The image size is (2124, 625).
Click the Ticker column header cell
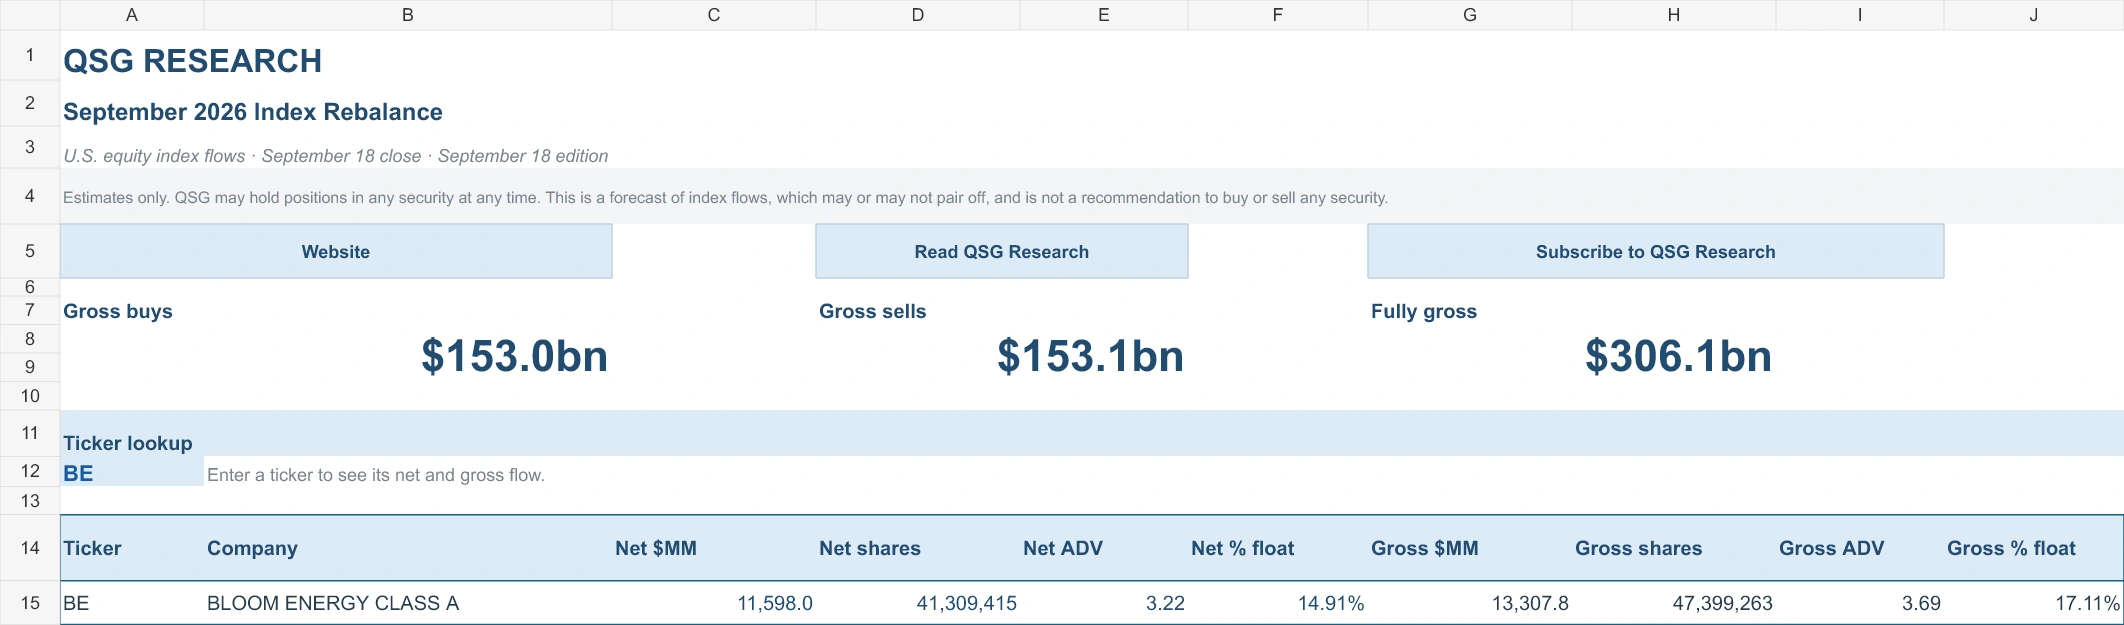tap(132, 548)
